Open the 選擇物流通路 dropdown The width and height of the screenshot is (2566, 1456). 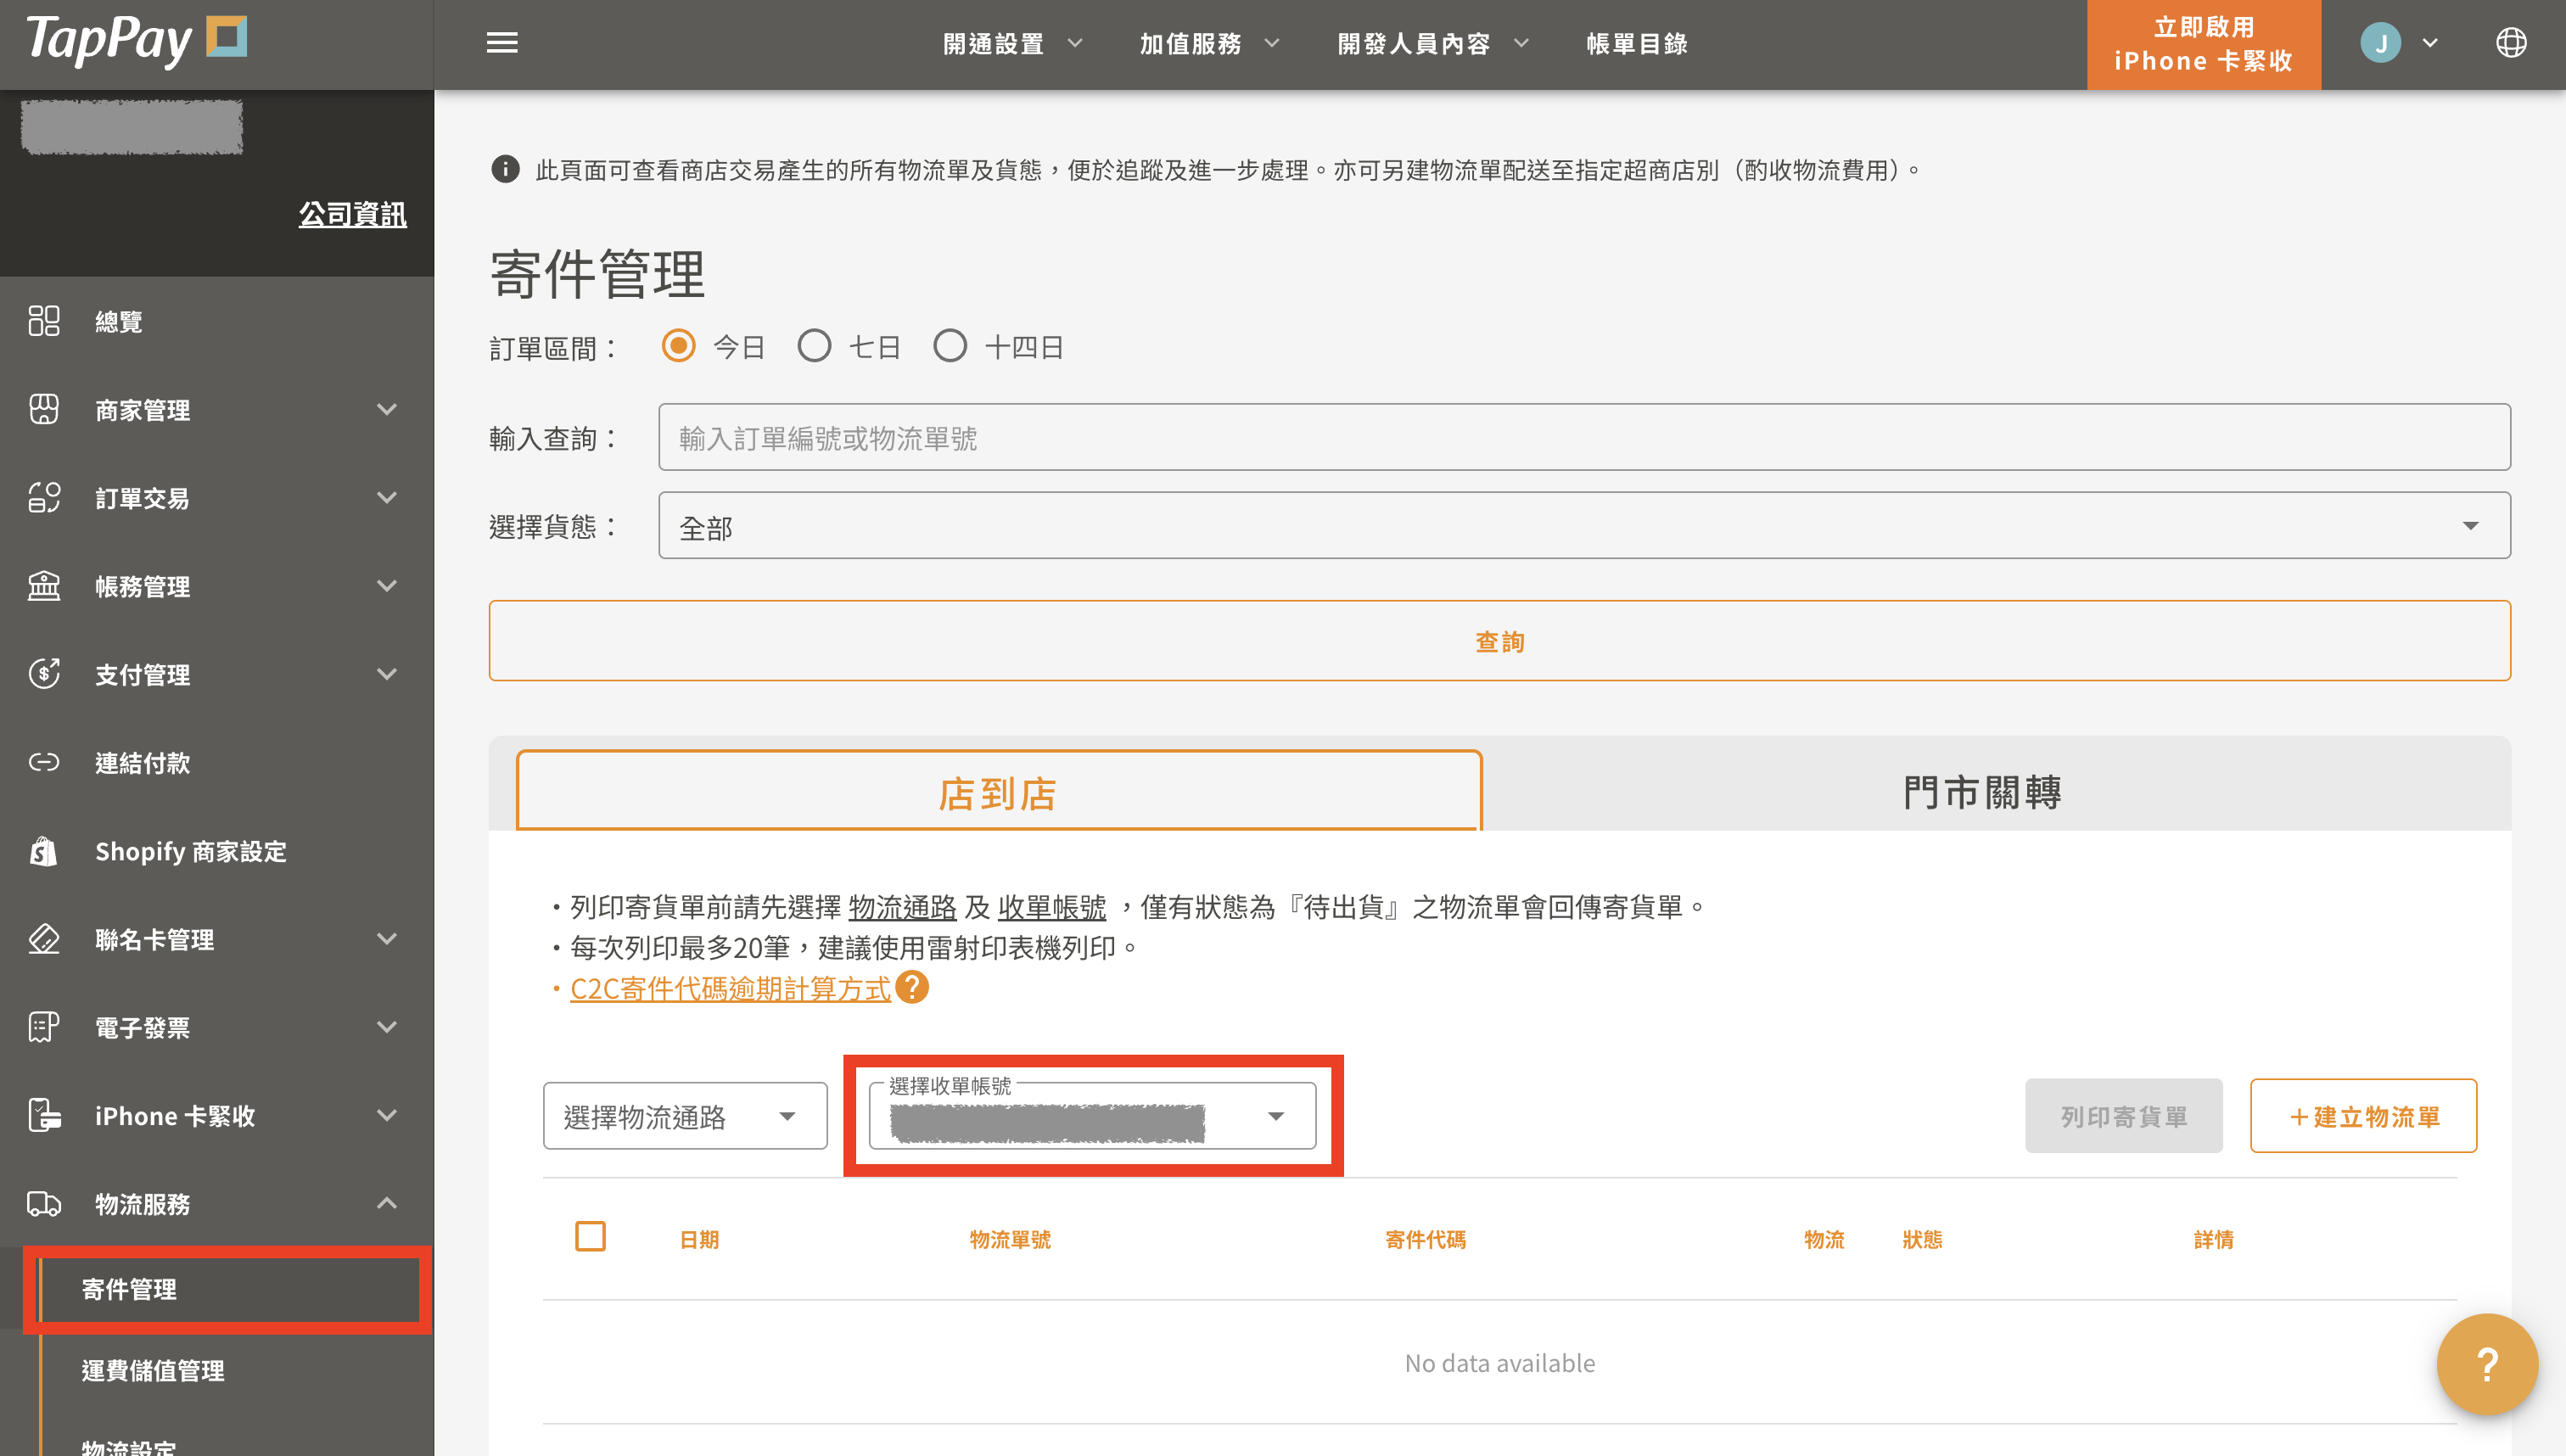tap(685, 1116)
